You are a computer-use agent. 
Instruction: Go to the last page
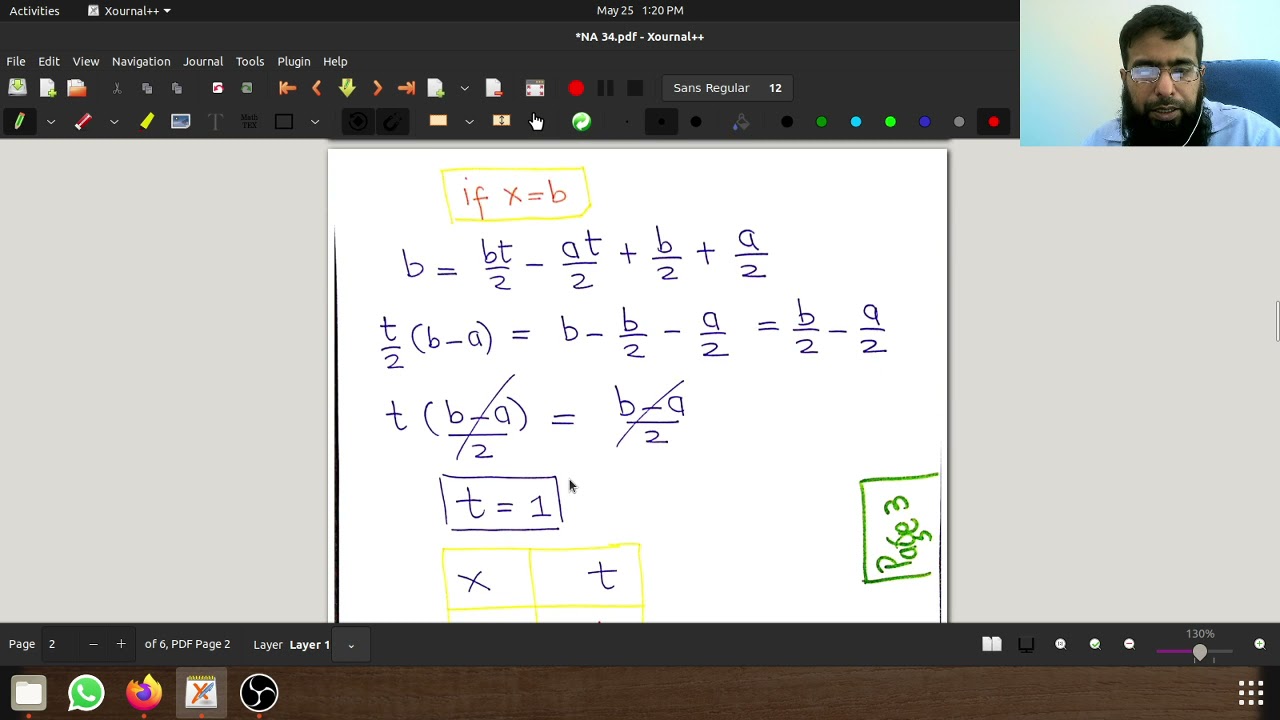[x=406, y=88]
